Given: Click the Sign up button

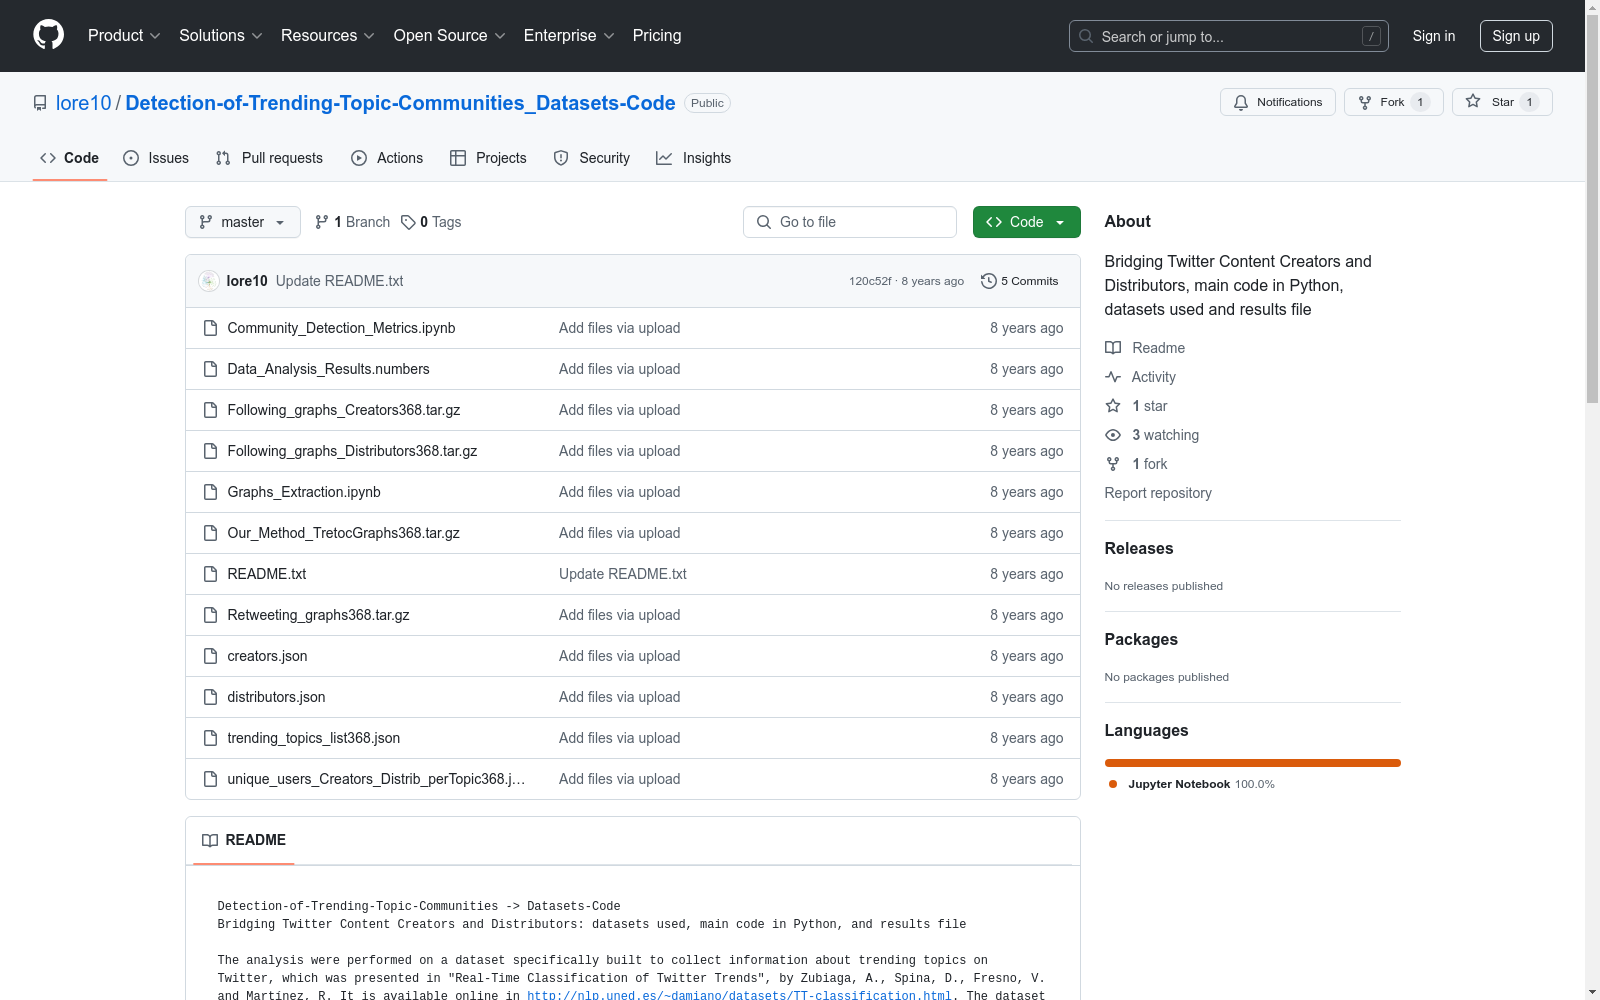Looking at the screenshot, I should click(x=1516, y=36).
